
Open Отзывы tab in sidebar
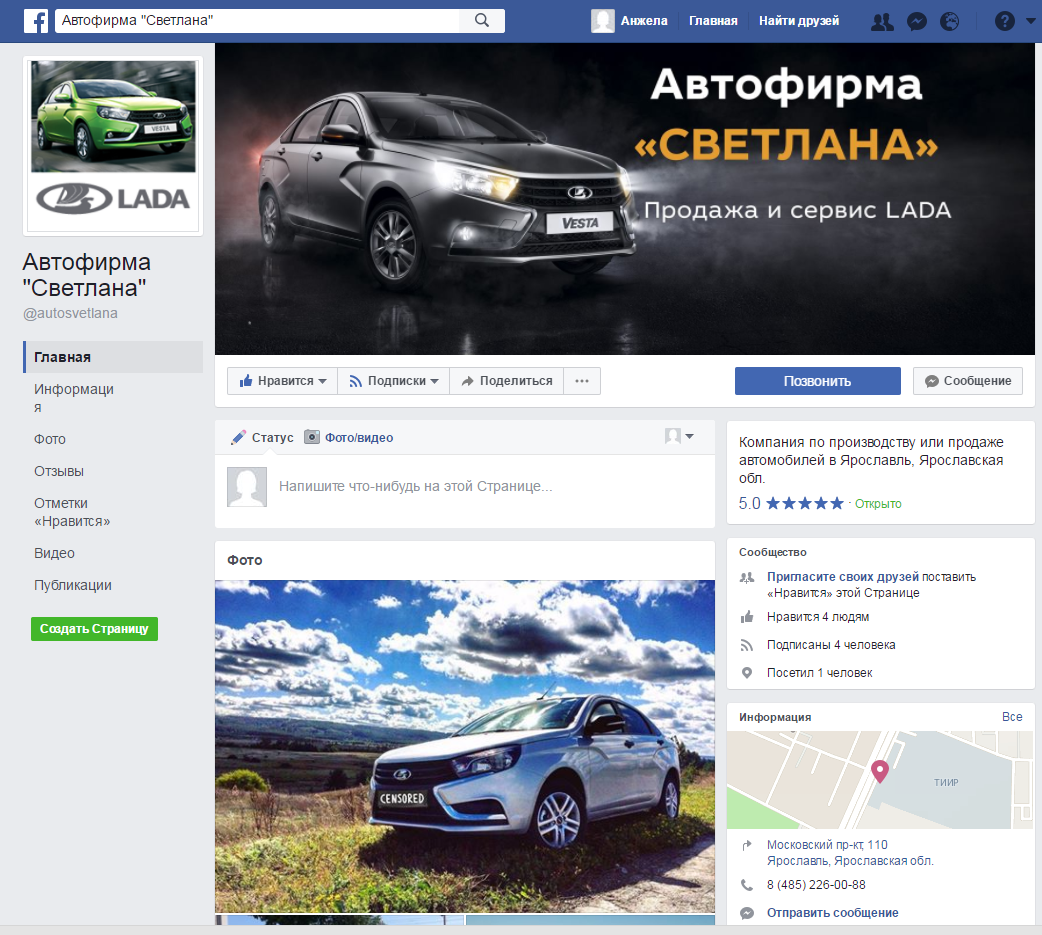pos(58,471)
